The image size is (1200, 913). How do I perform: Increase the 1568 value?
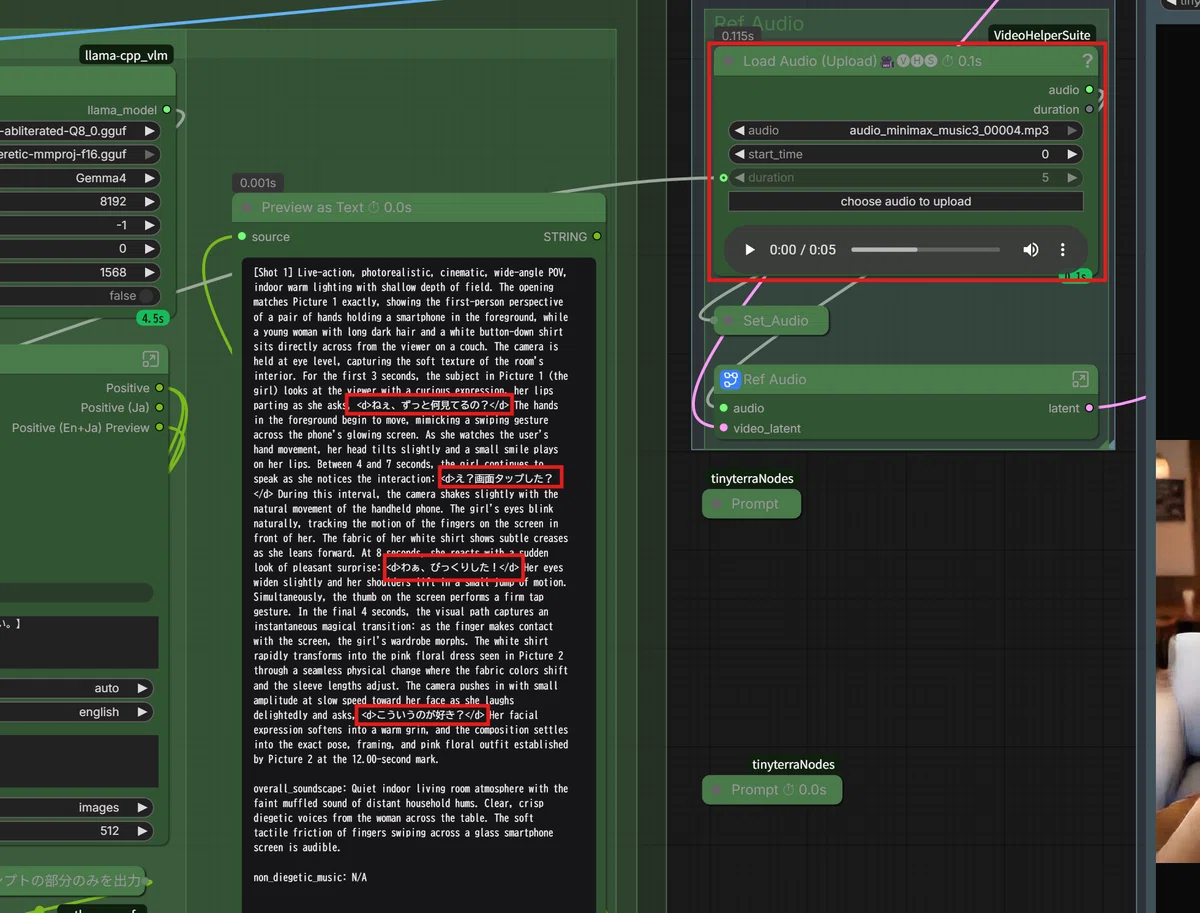pos(149,272)
